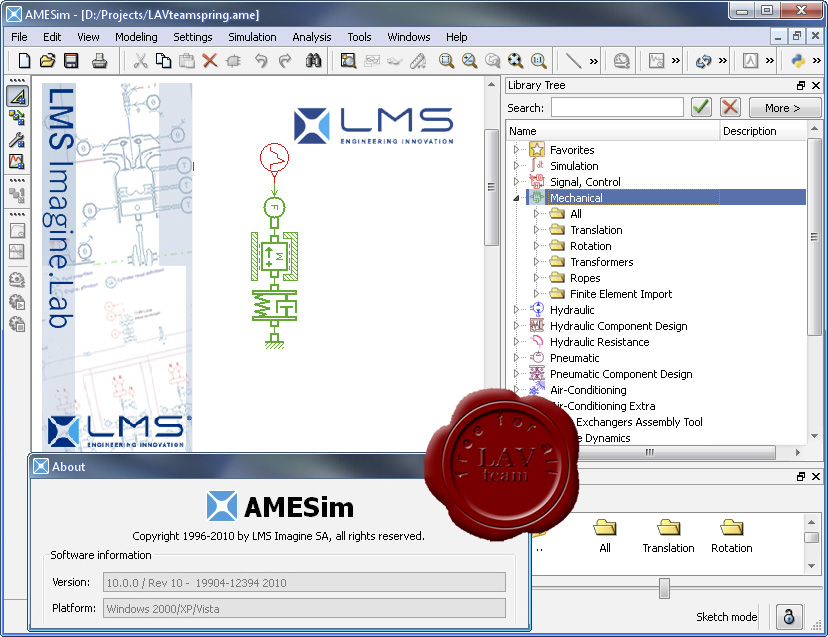Select the spring-damper component in sketch
This screenshot has height=637, width=828.
coord(275,305)
